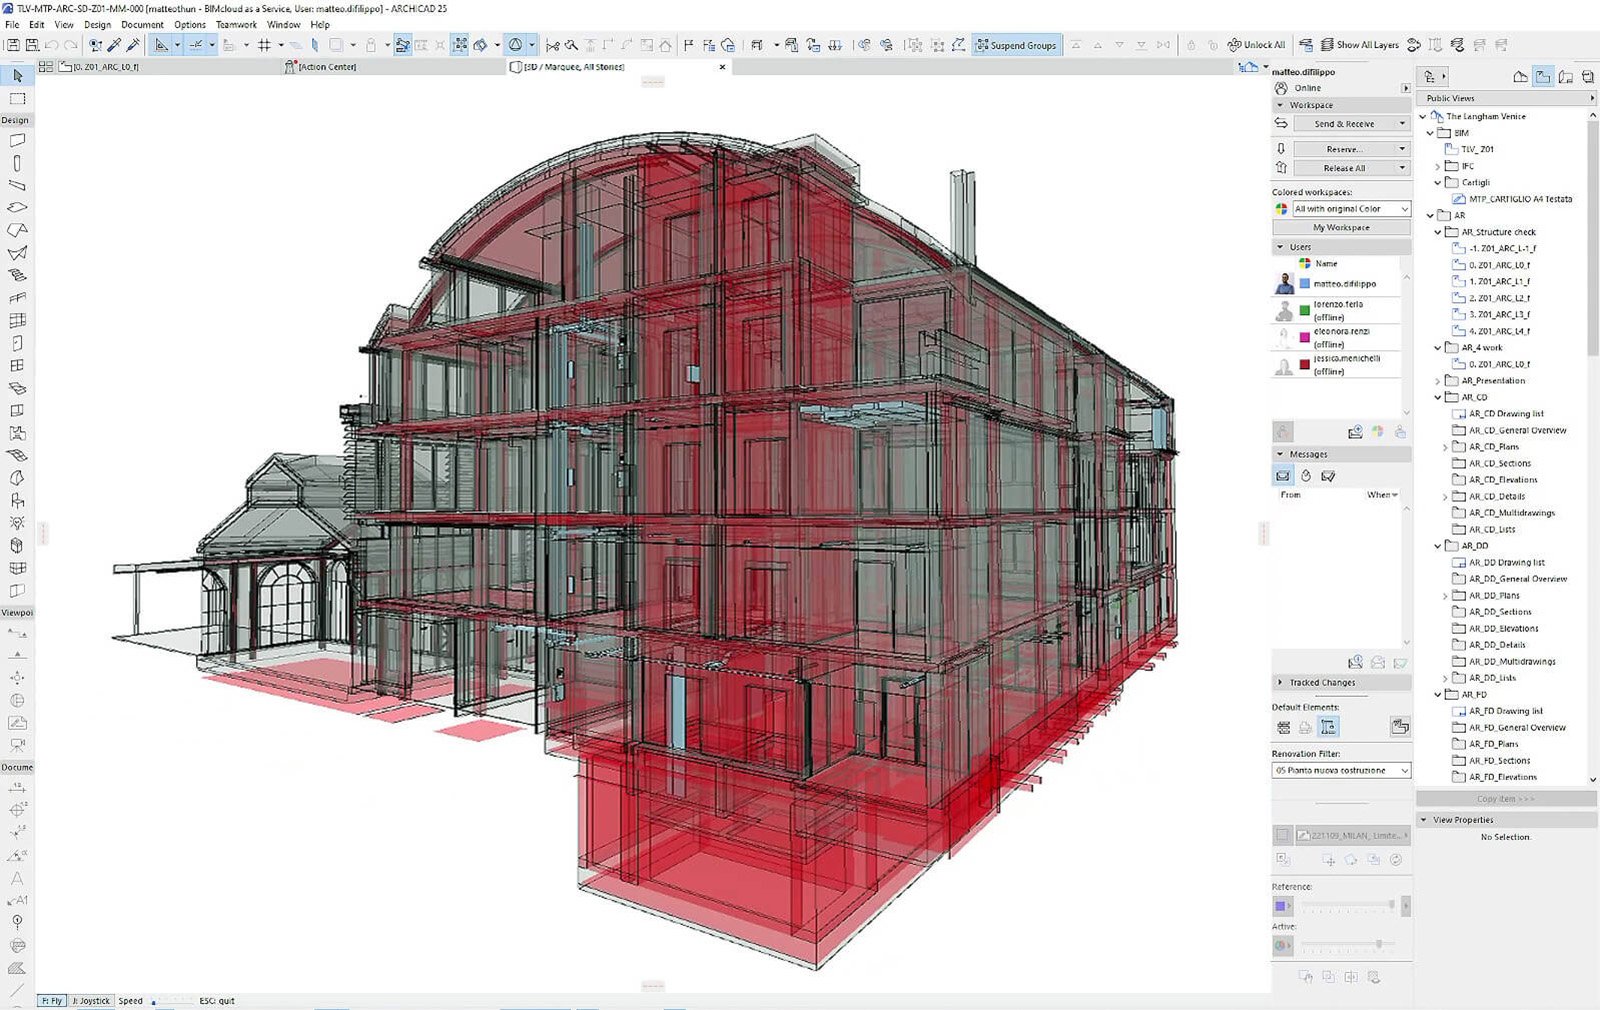Open the View Map icon in Navigator
1600x1010 pixels.
[1543, 77]
